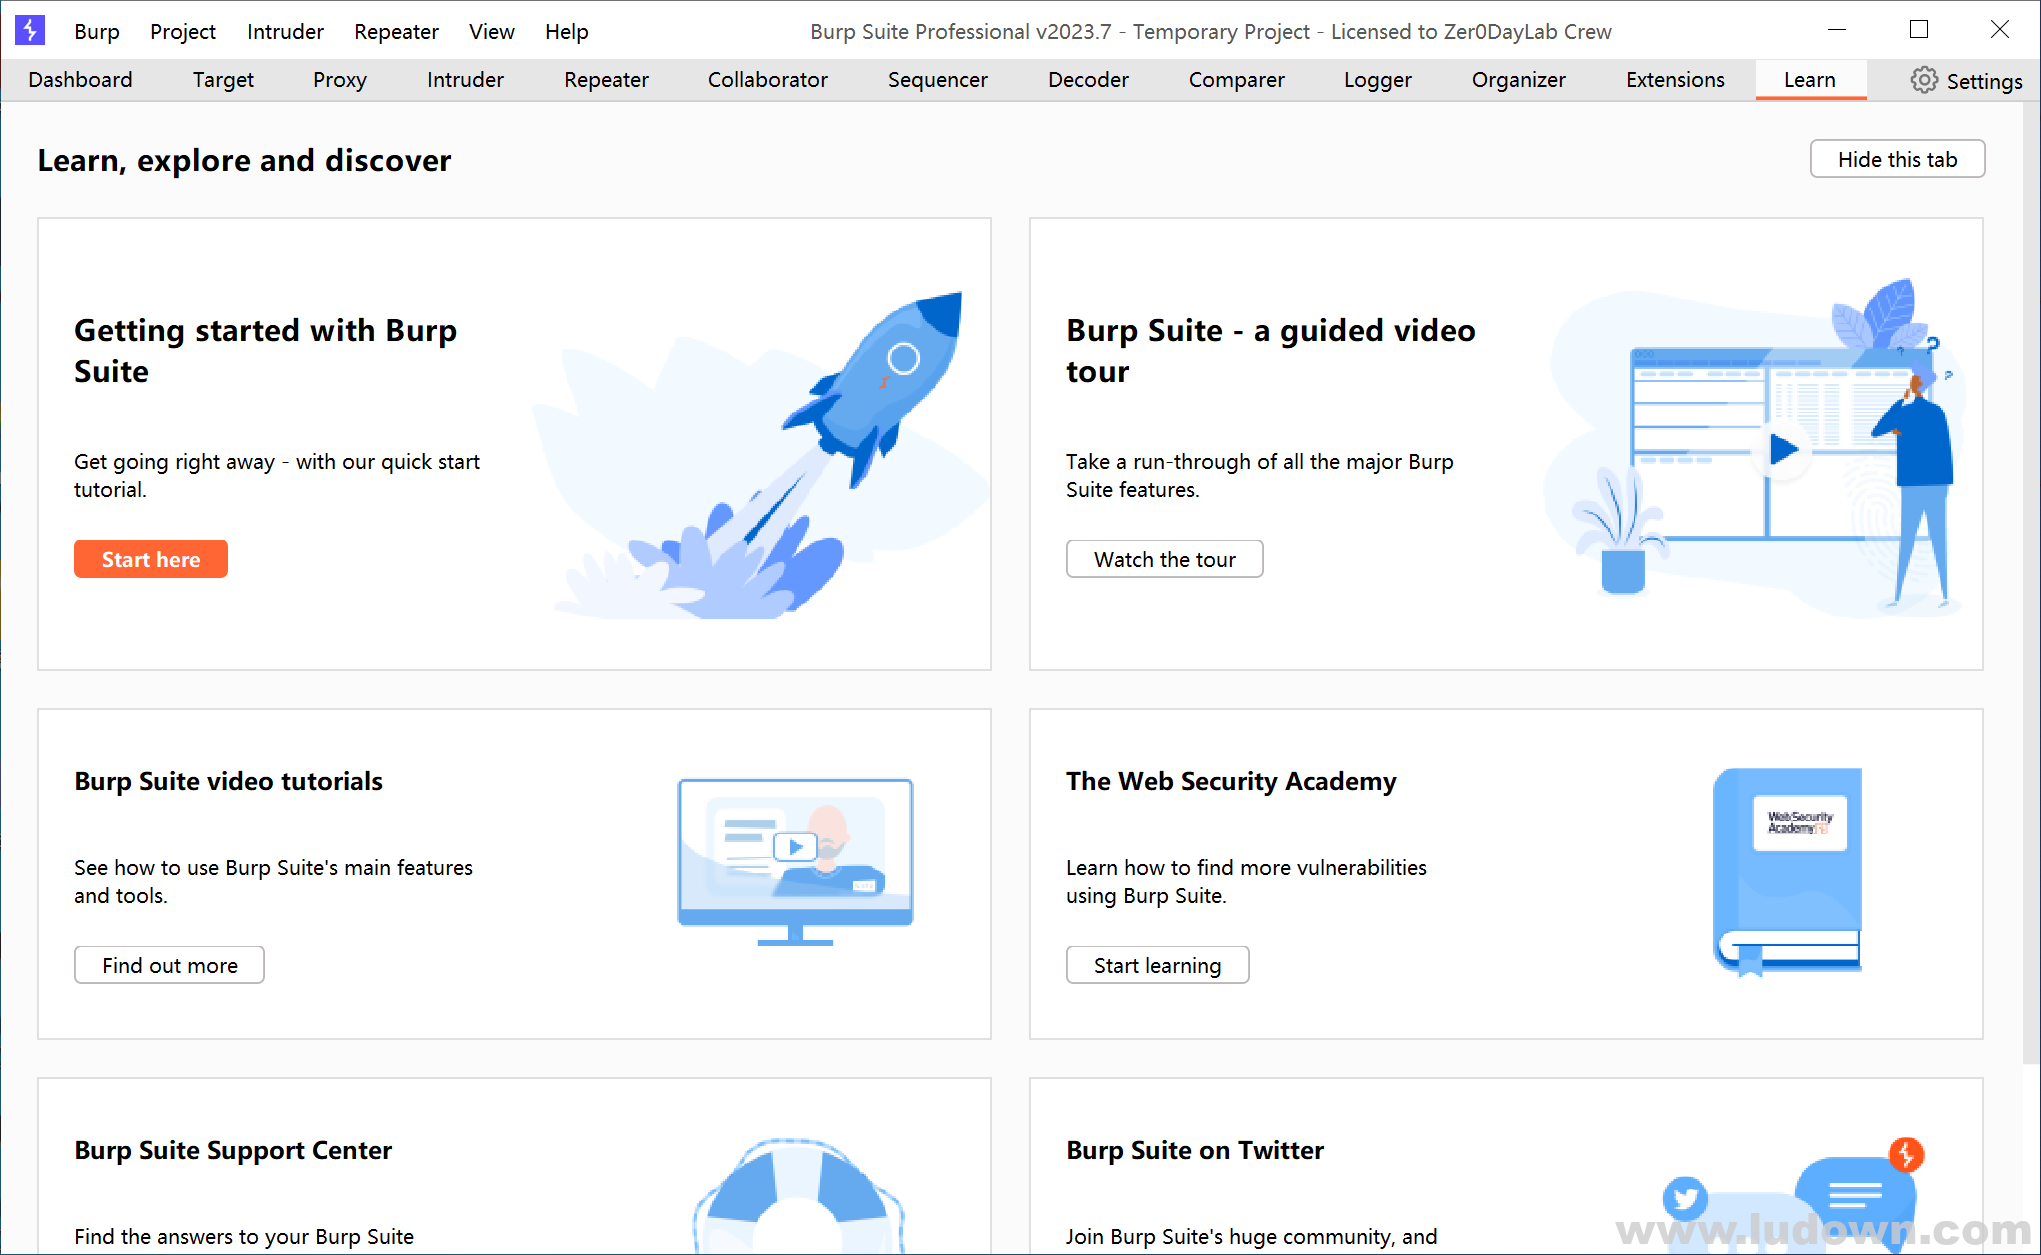Open the Settings gear icon
The width and height of the screenshot is (2041, 1255).
[x=1924, y=80]
